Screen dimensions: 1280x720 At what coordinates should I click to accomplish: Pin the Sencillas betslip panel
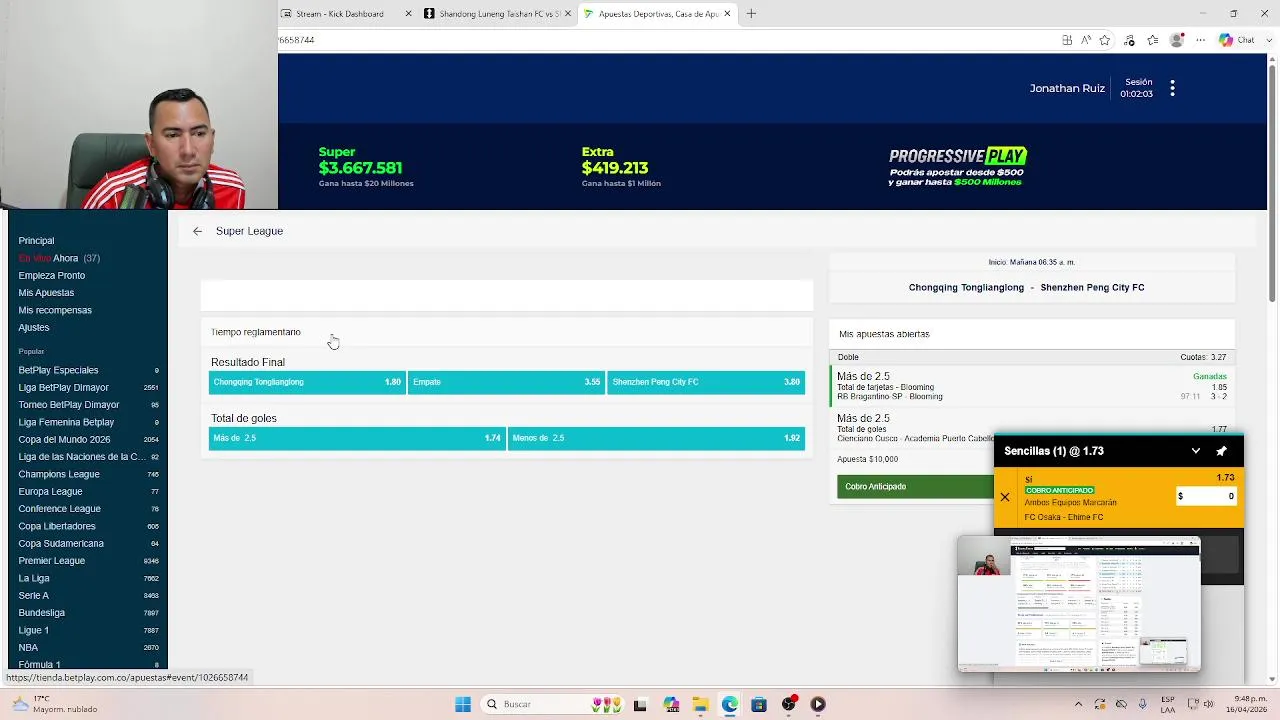click(x=1221, y=451)
